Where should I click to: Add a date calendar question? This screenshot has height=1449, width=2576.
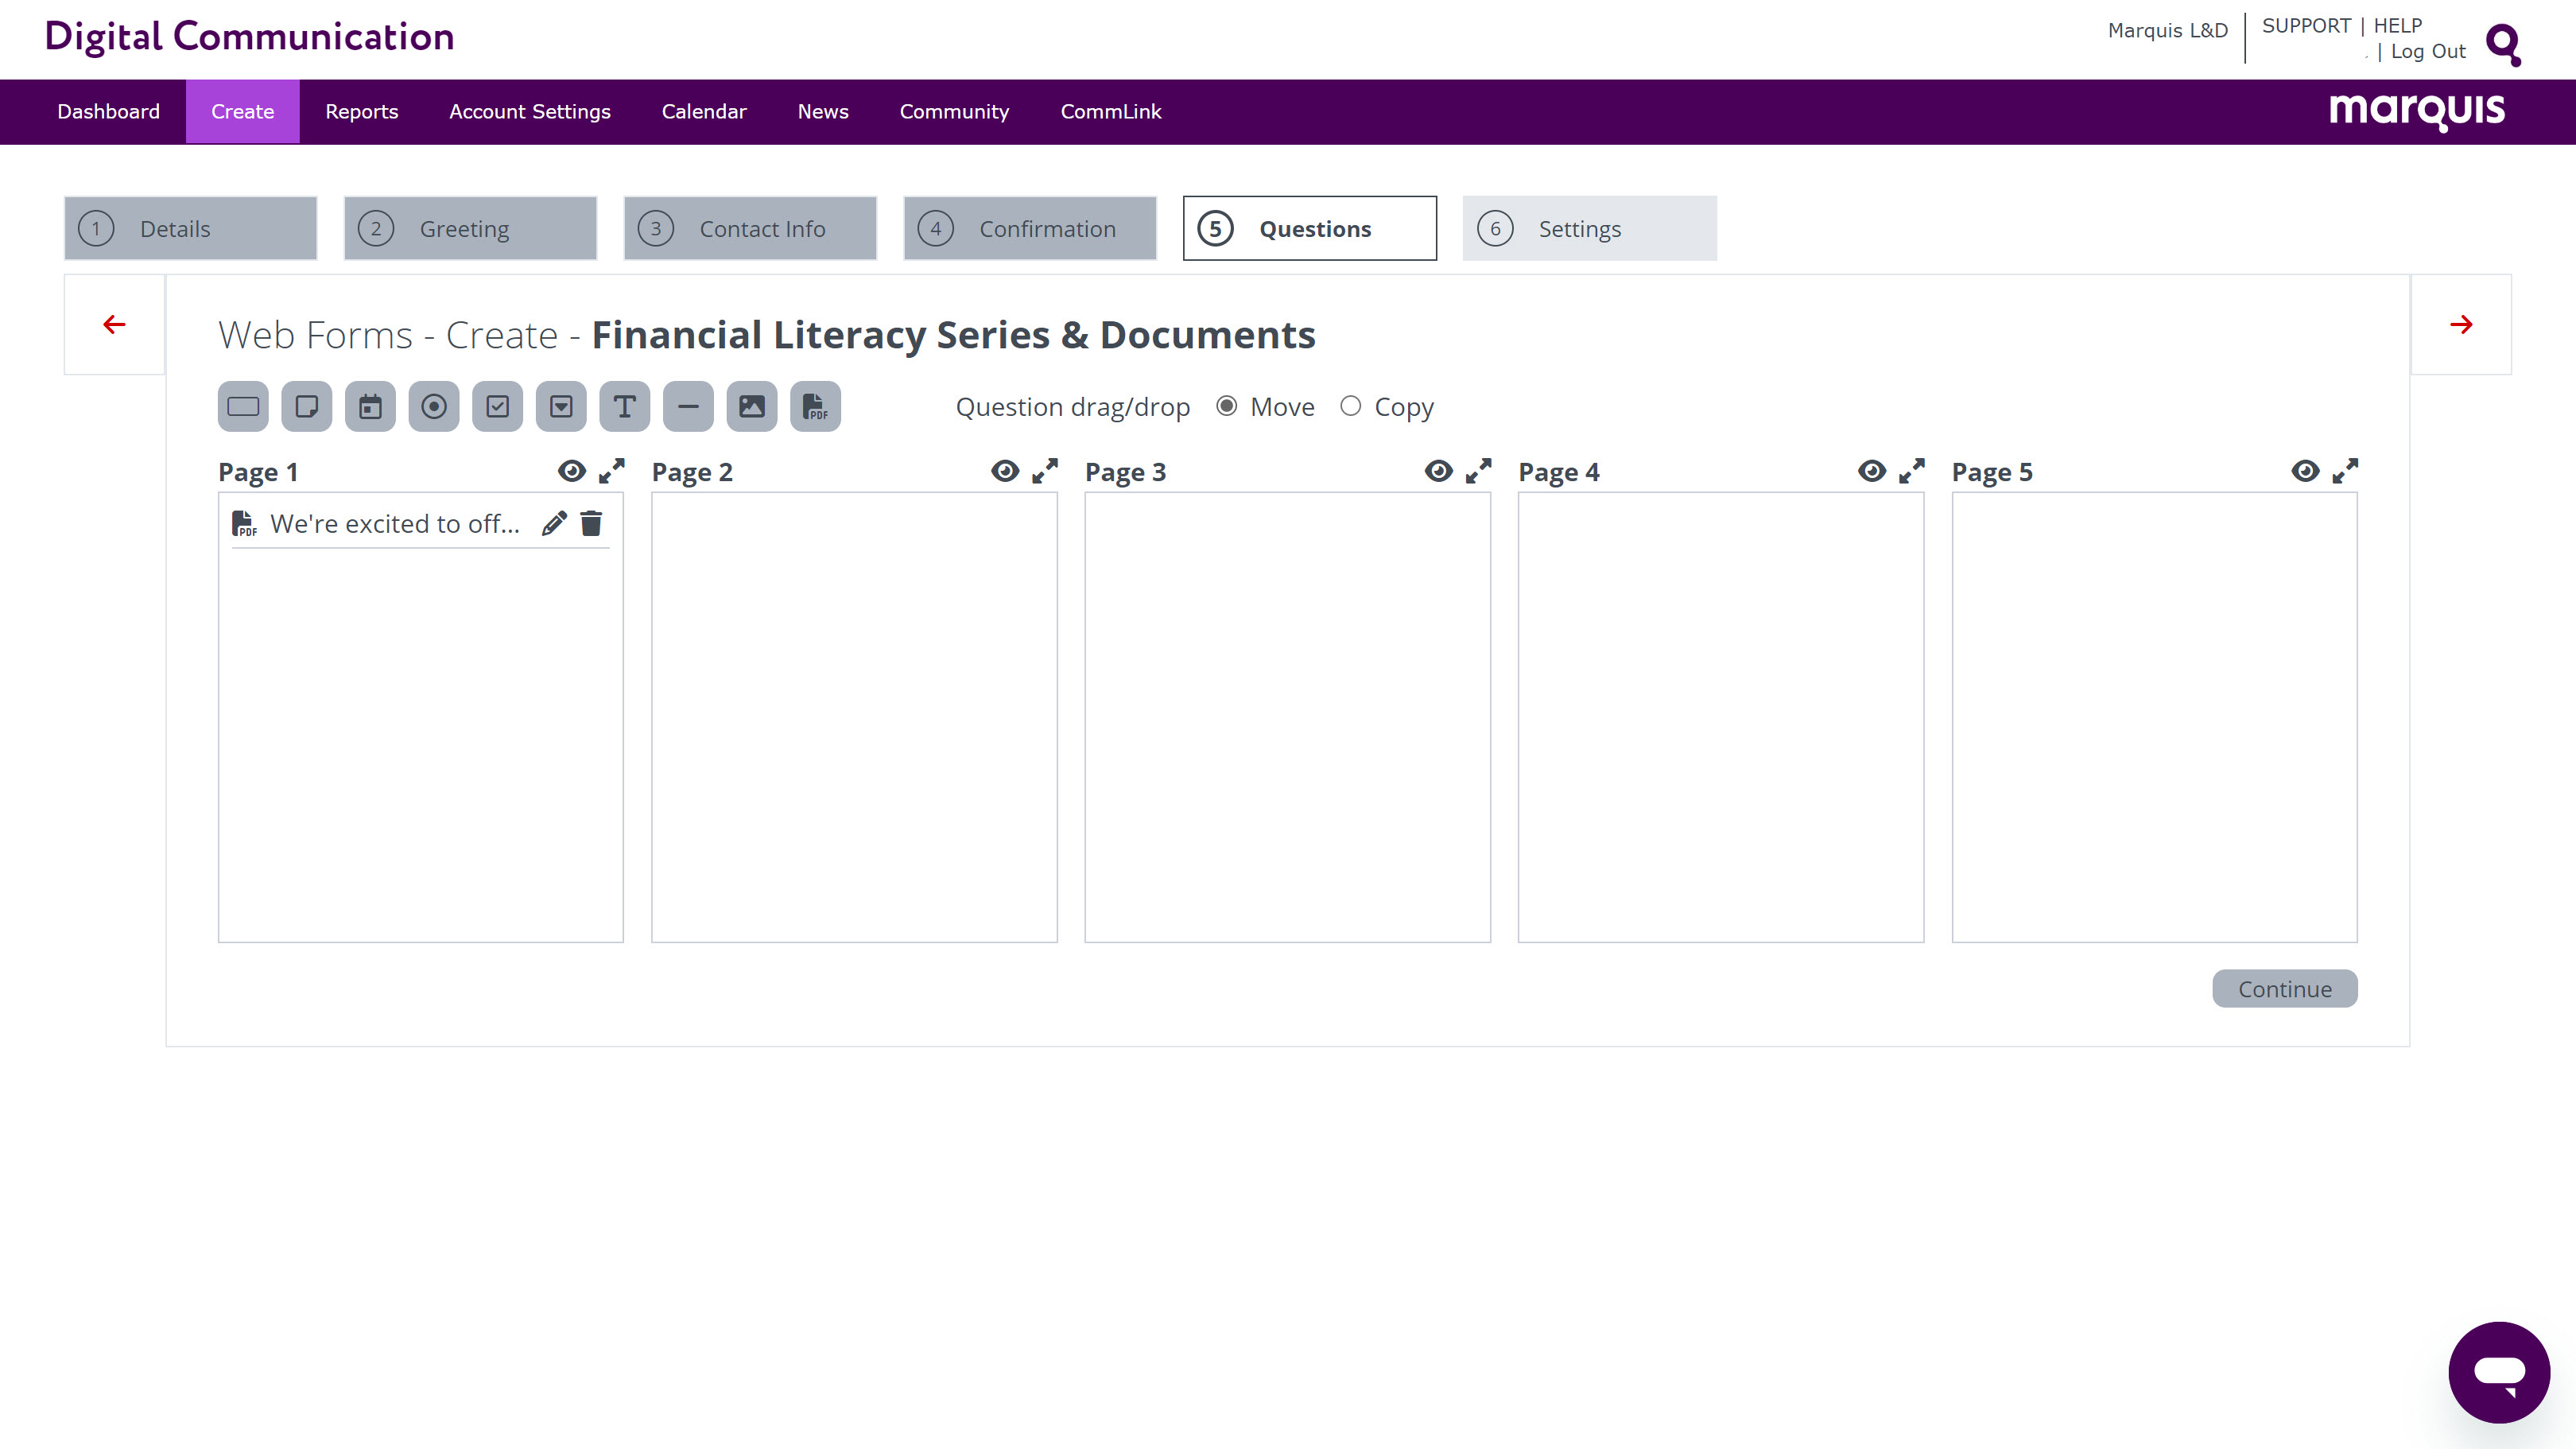pos(370,406)
